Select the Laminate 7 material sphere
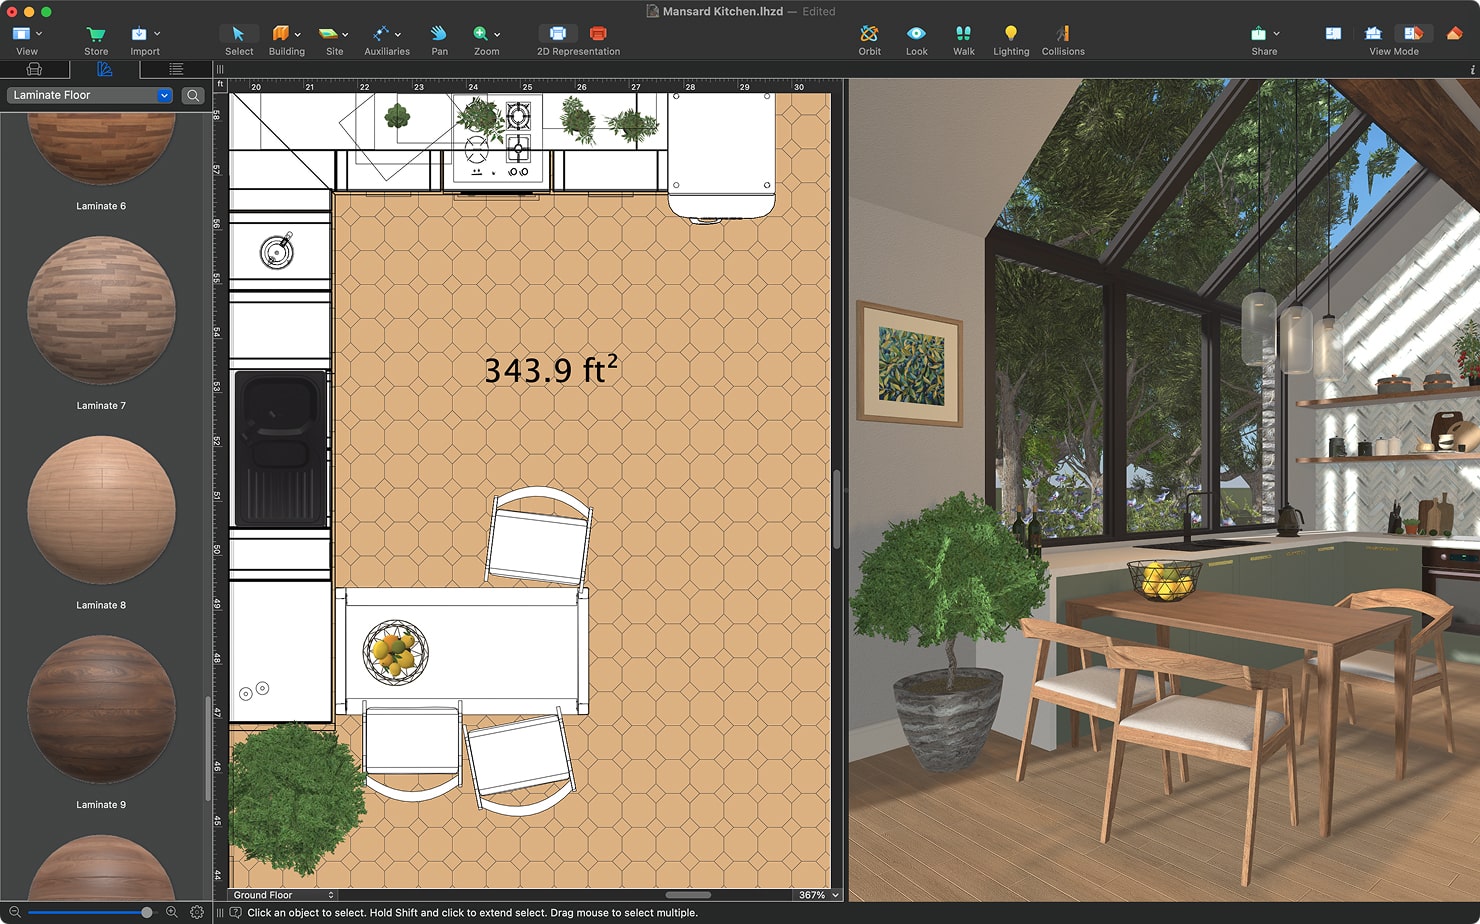Image resolution: width=1480 pixels, height=924 pixels. click(x=101, y=310)
